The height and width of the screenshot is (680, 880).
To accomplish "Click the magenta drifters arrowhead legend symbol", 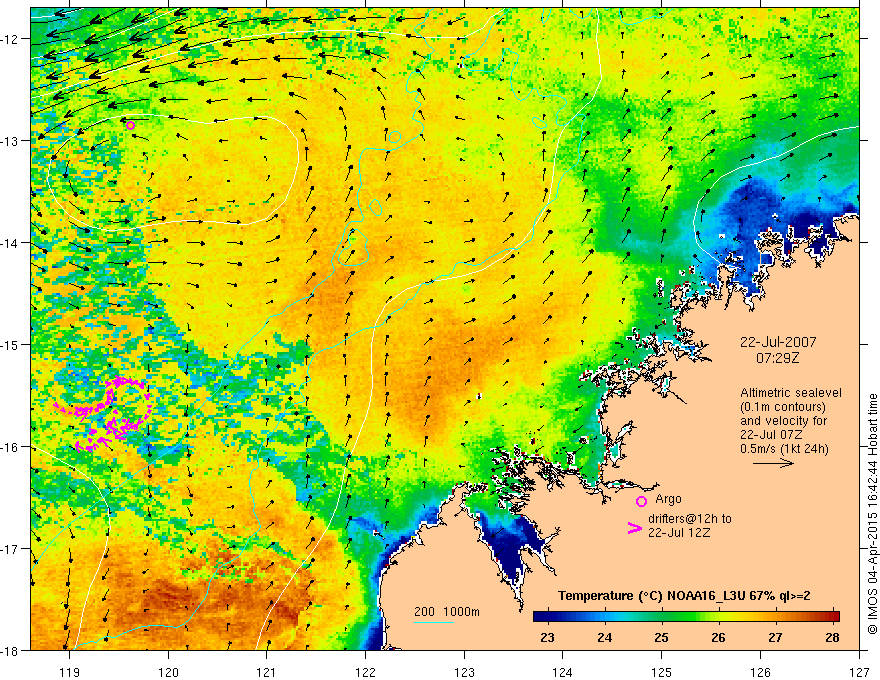I will pos(634,528).
